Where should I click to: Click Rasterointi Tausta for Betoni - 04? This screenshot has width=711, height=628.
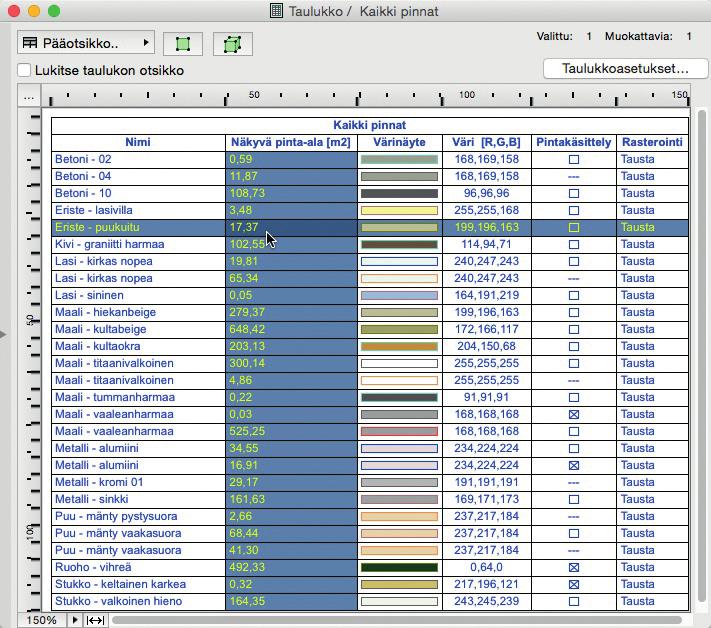tap(638, 177)
